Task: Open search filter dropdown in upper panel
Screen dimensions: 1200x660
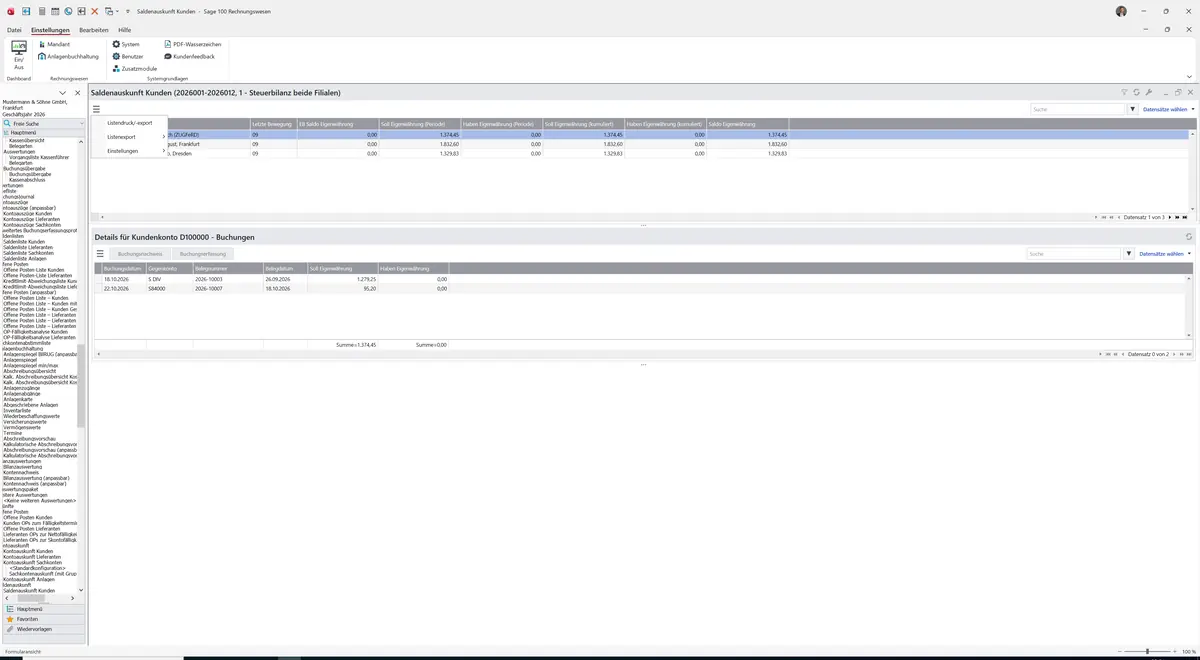Action: 1133,109
